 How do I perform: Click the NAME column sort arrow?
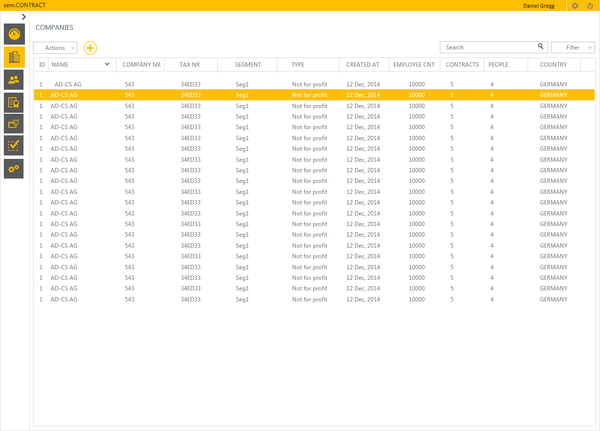[x=107, y=64]
